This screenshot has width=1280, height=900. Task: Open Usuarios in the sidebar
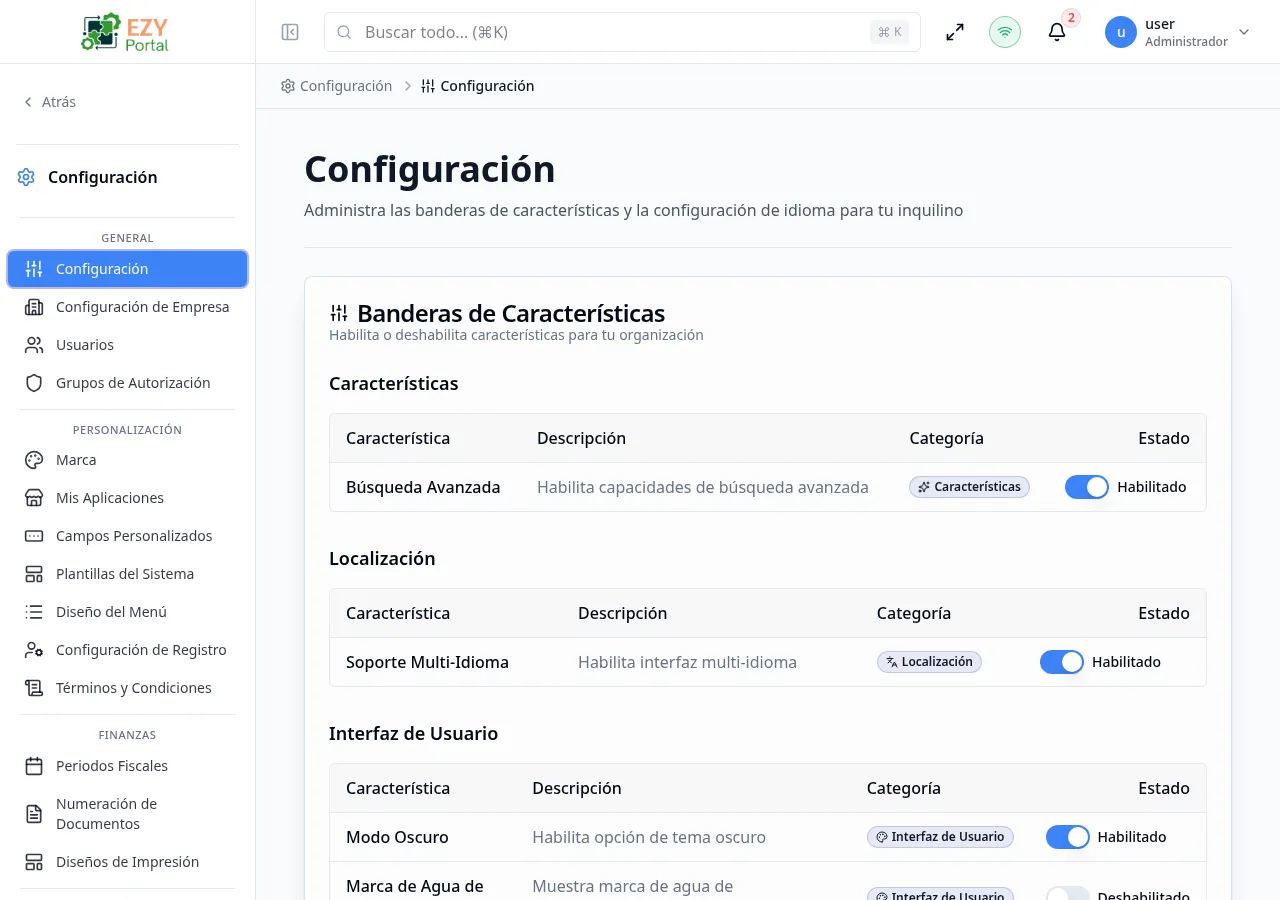coord(127,345)
